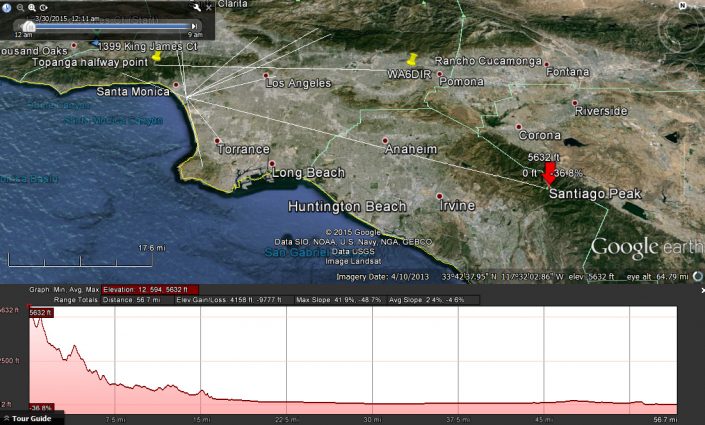Image resolution: width=705 pixels, height=425 pixels.
Task: Click the Corona city marker dot
Action: click(x=518, y=127)
